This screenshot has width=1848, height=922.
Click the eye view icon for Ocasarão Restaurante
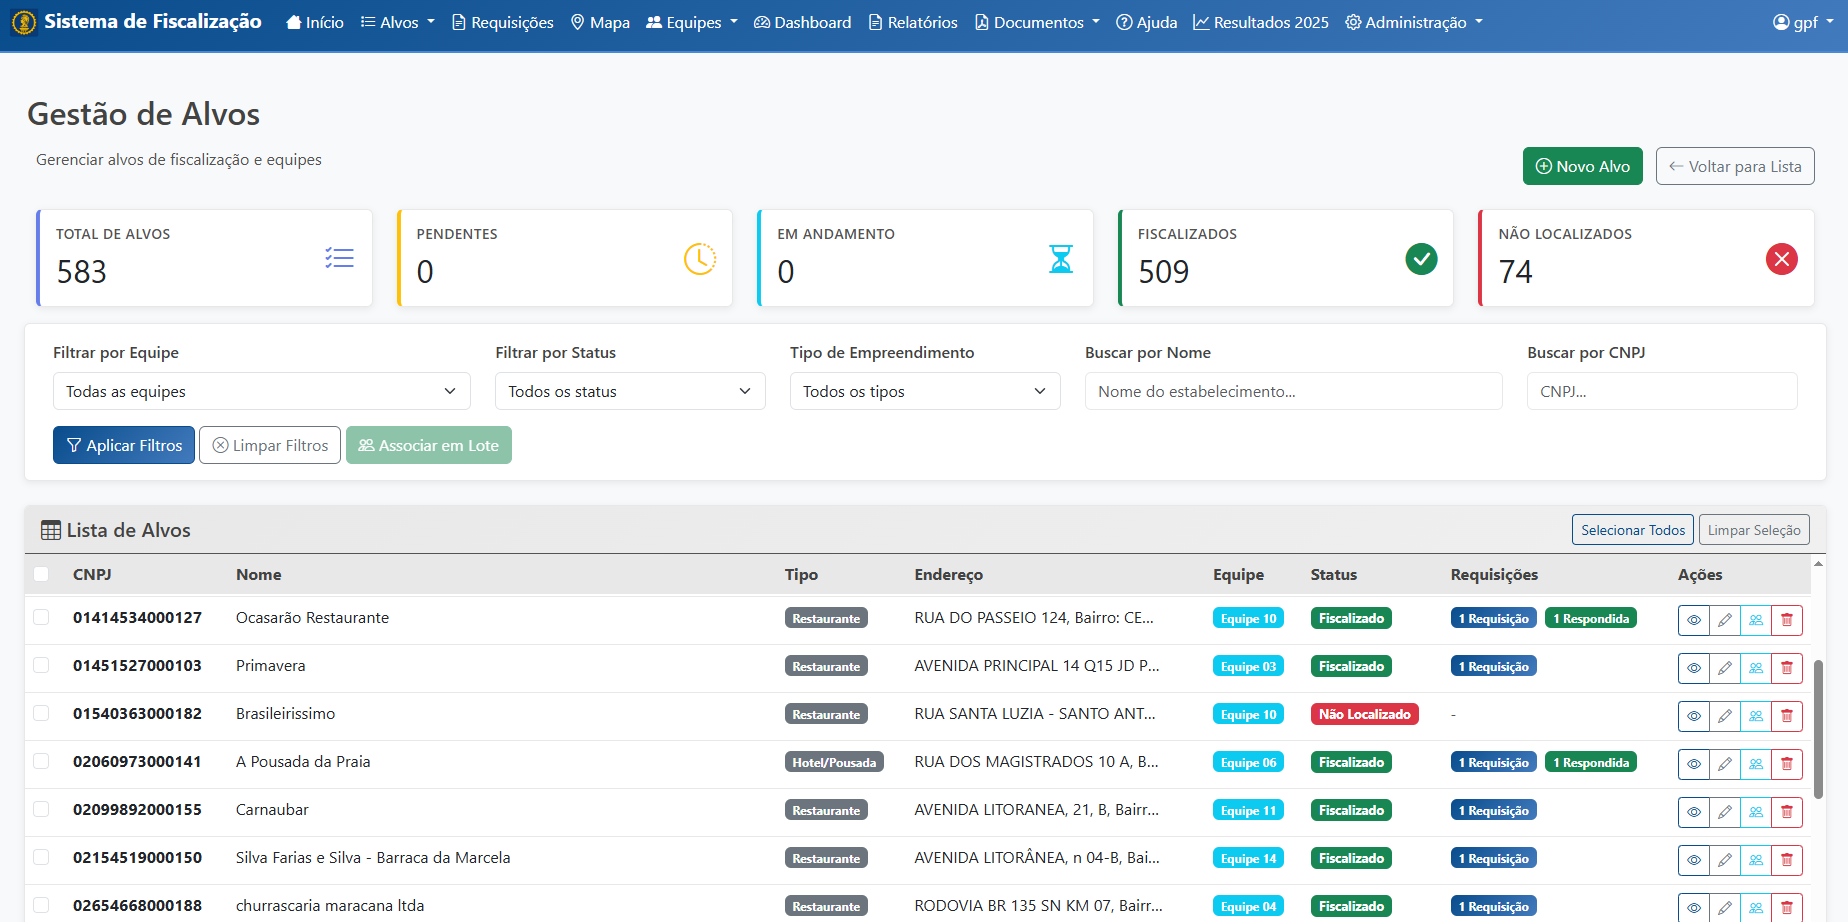pyautogui.click(x=1693, y=620)
